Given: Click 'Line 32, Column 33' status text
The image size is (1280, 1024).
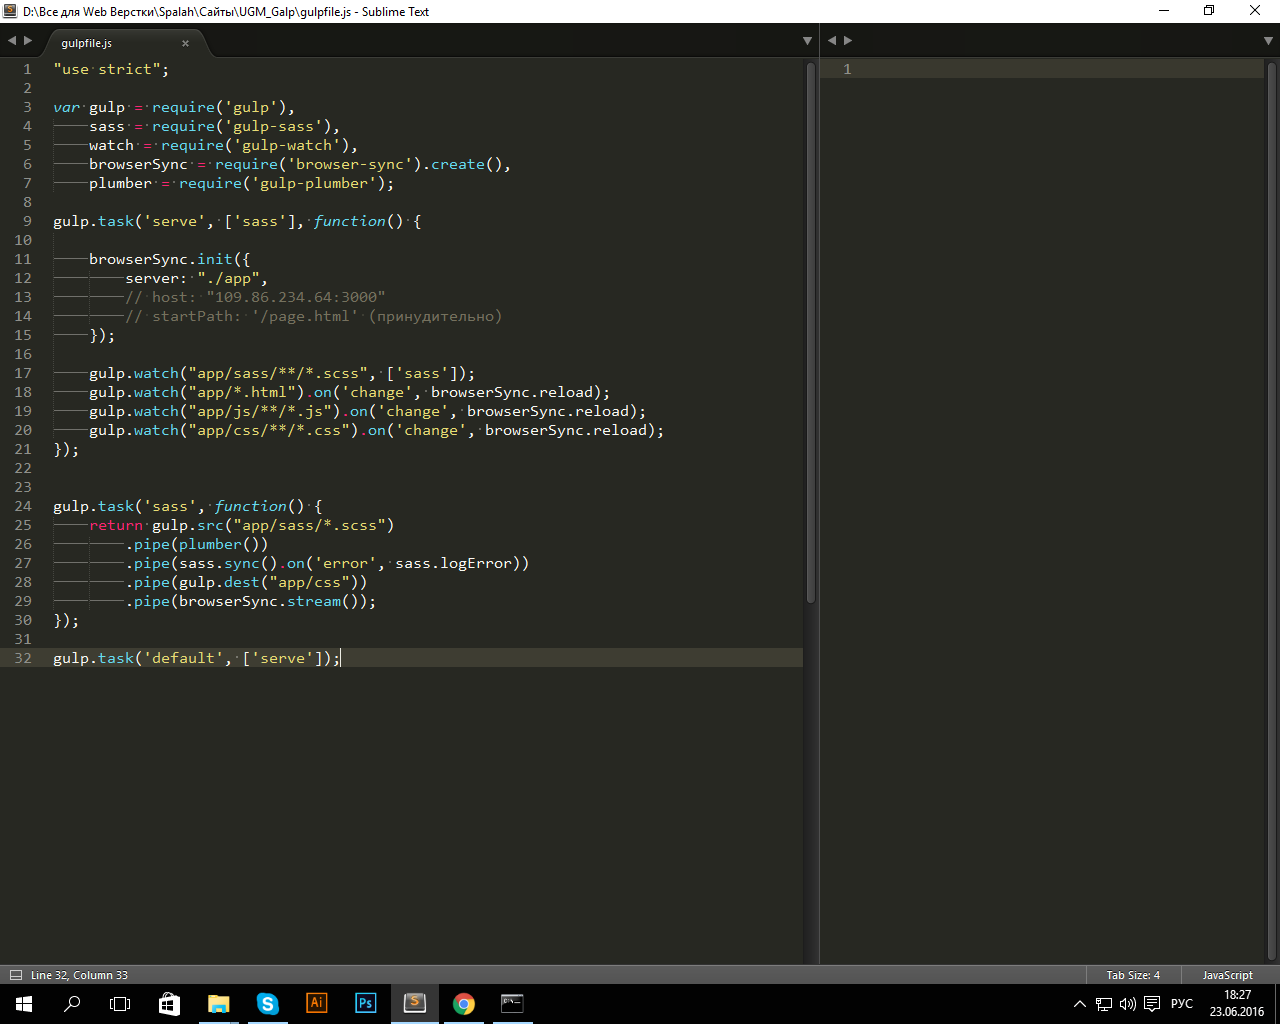Looking at the screenshot, I should pos(79,975).
